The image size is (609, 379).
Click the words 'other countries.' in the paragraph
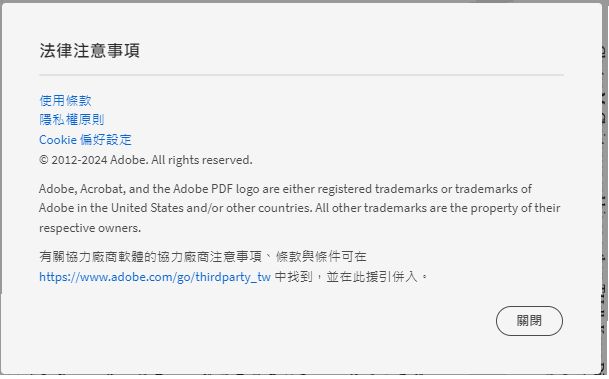point(269,208)
